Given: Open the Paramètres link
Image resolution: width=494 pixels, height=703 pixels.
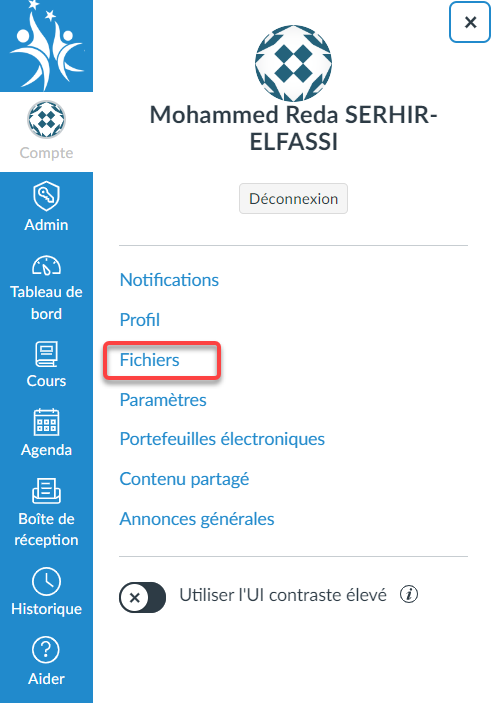Looking at the screenshot, I should (x=163, y=399).
